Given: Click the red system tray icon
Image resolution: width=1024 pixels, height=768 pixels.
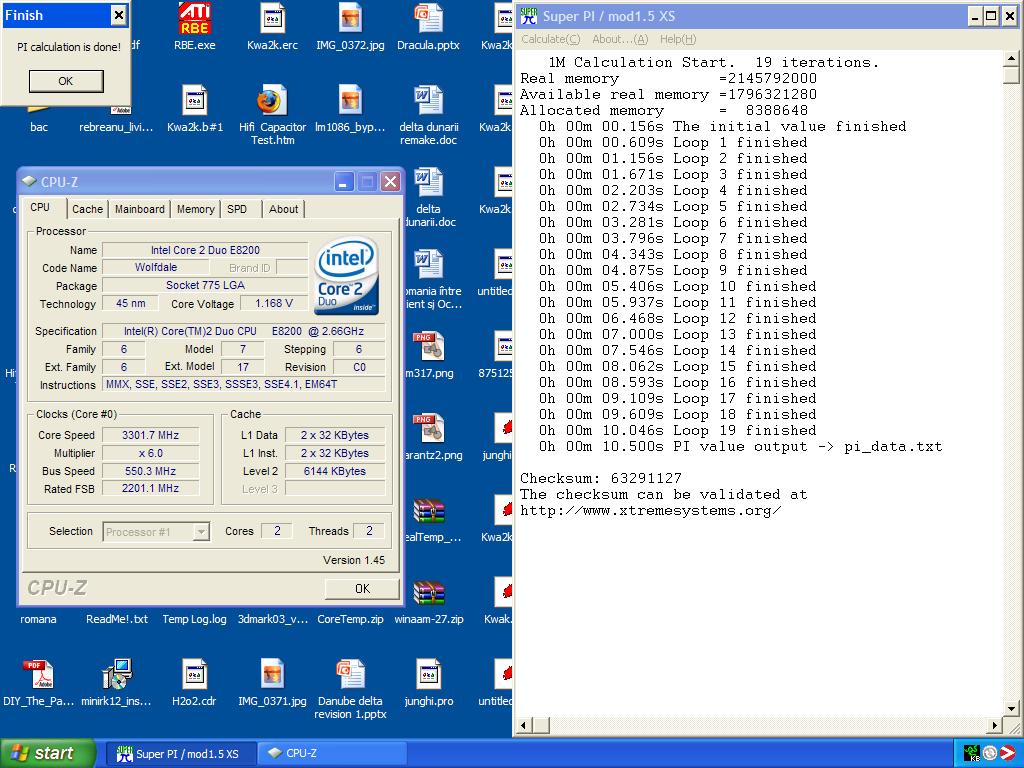Looking at the screenshot, I should coord(1007,753).
